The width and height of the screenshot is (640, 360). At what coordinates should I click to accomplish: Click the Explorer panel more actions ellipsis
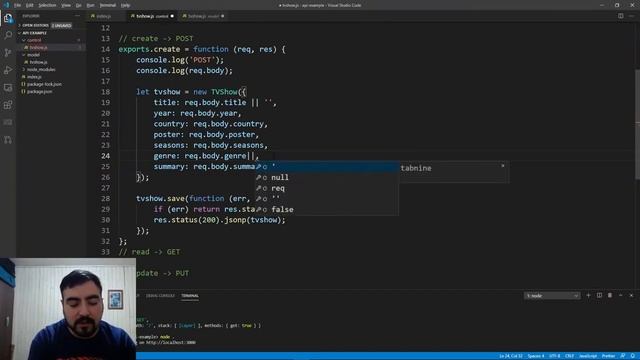pos(78,16)
